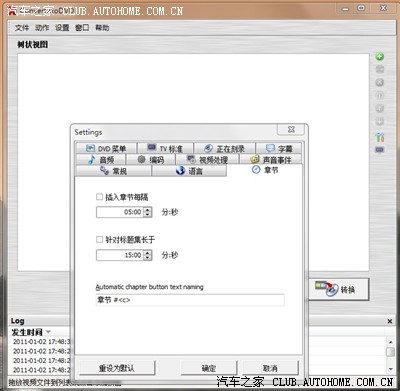Viewport: 400px width, 391px height.
Task: Open the 音频 audio tab
Action: click(x=101, y=160)
